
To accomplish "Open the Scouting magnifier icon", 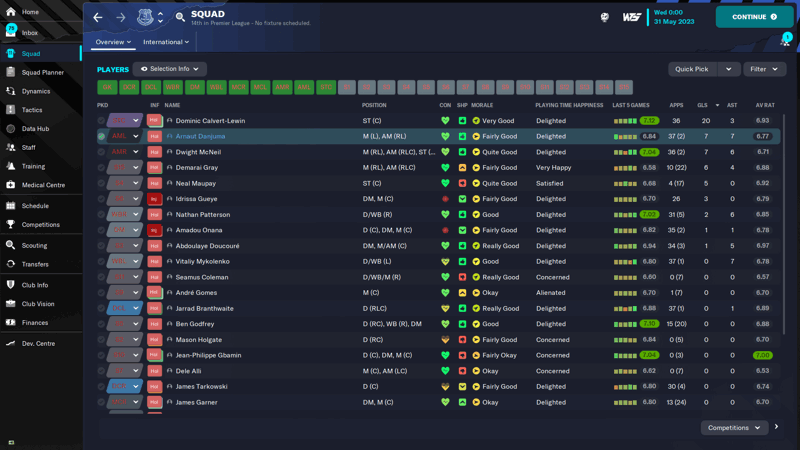I will point(11,245).
